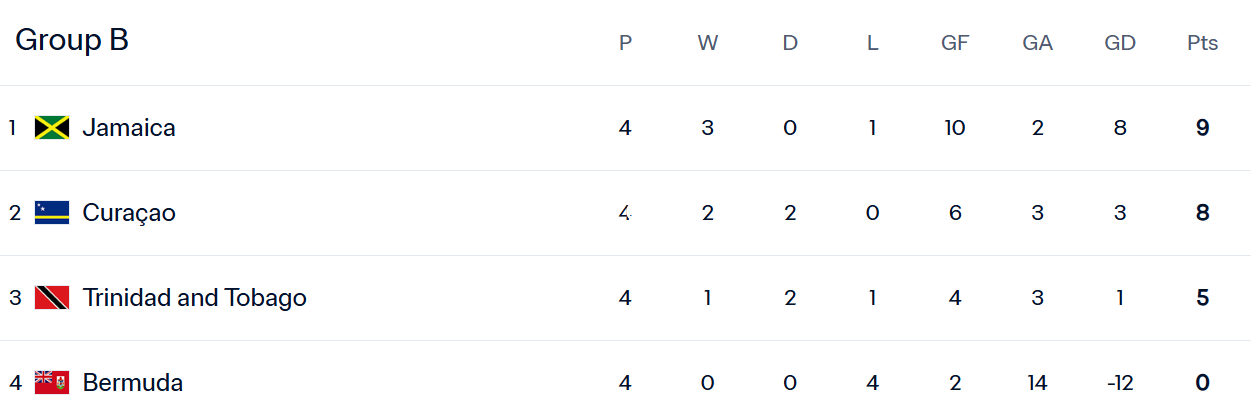The image size is (1251, 418).
Task: Click the Bermuda flag icon
Action: click(51, 383)
